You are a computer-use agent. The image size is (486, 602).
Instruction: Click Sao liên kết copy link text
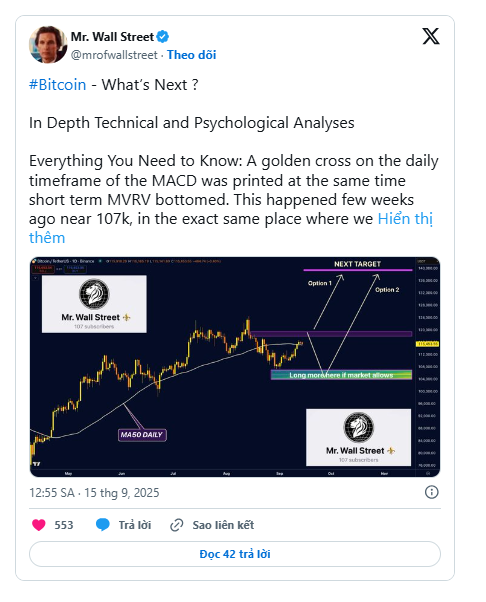coord(223,525)
